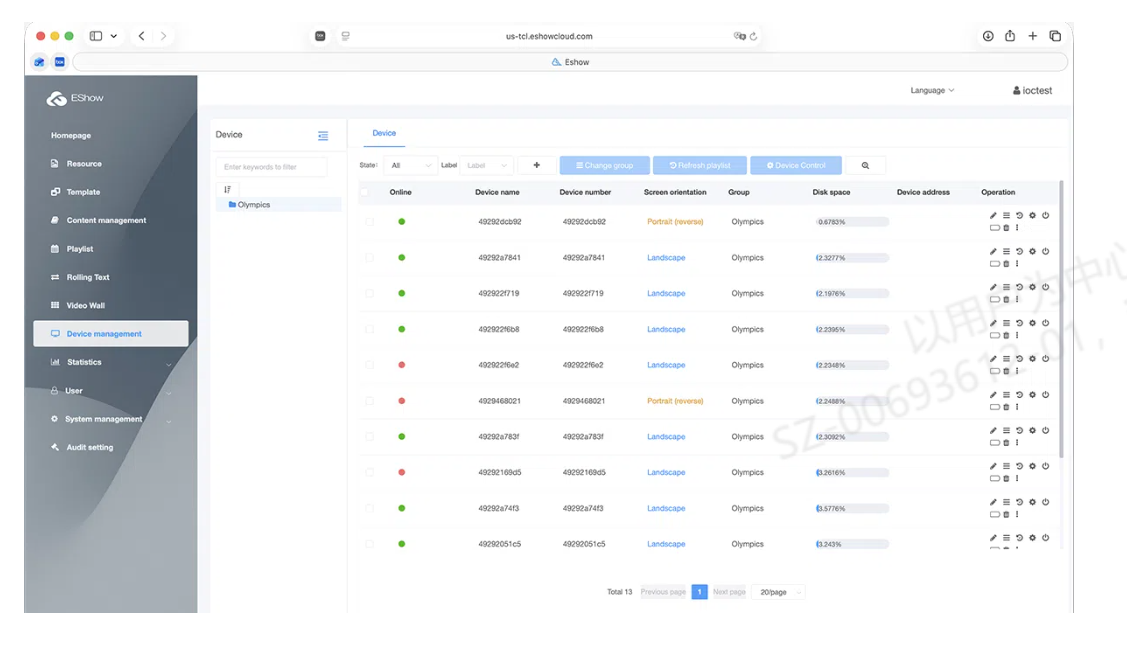Viewport: 1127px width, 655px height.
Task: Check the box for device 492922f719
Action: click(x=369, y=293)
